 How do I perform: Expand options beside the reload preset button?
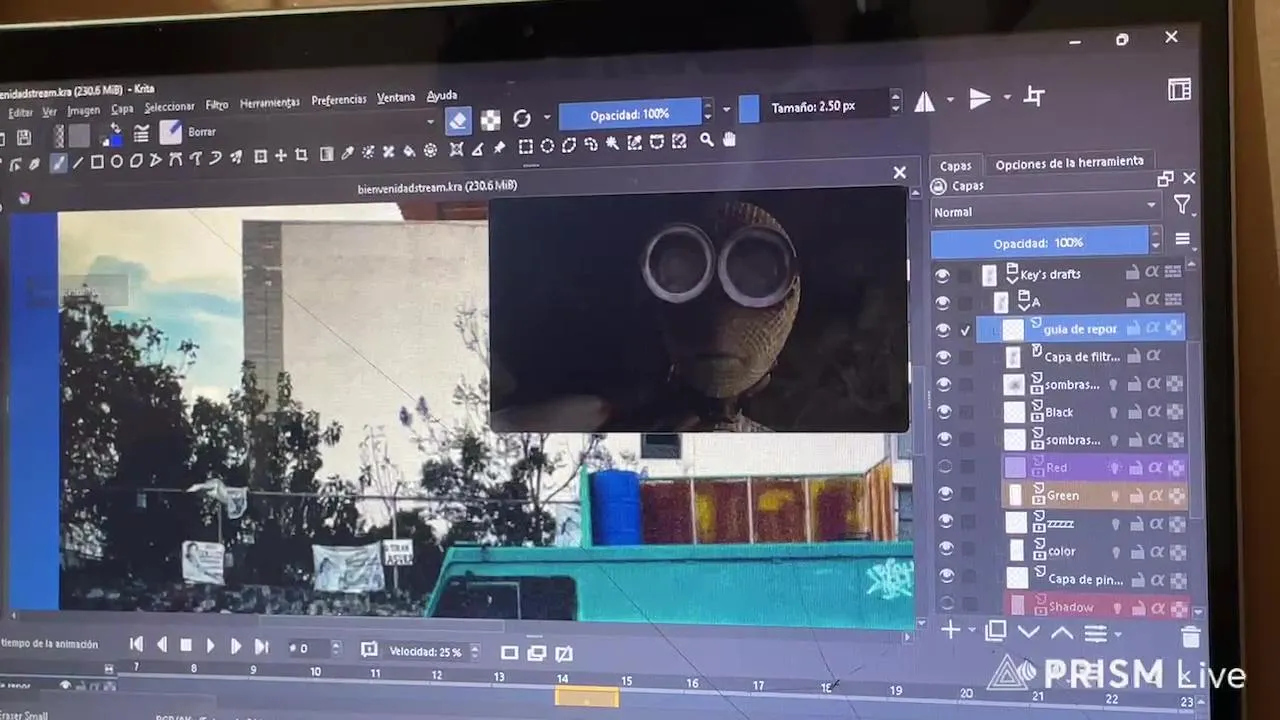tap(546, 118)
